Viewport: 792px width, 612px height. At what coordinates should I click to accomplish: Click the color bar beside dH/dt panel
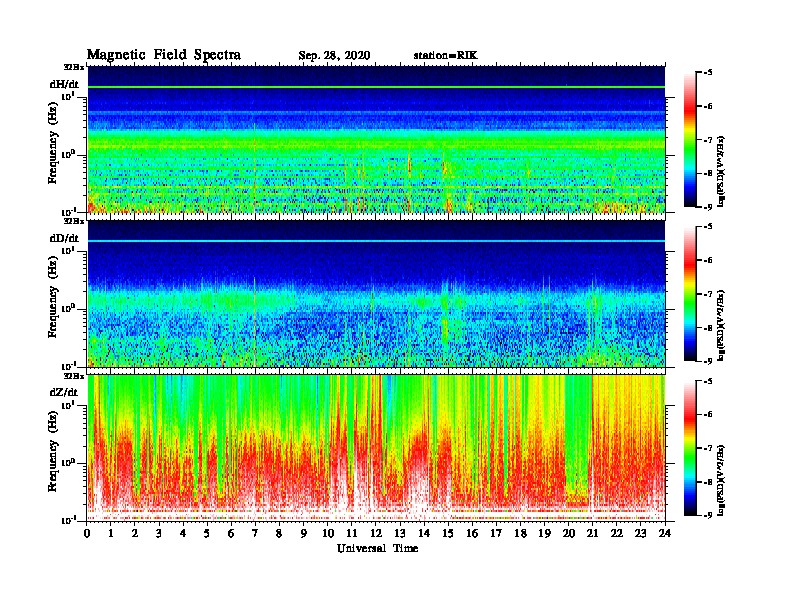(x=690, y=139)
